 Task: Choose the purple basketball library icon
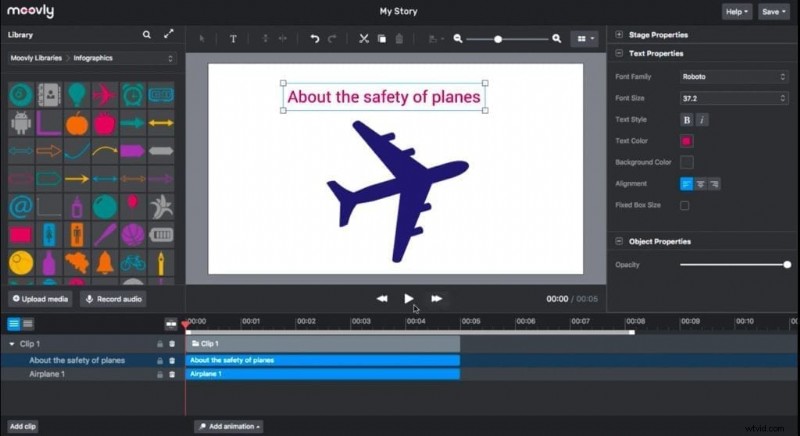coord(133,235)
